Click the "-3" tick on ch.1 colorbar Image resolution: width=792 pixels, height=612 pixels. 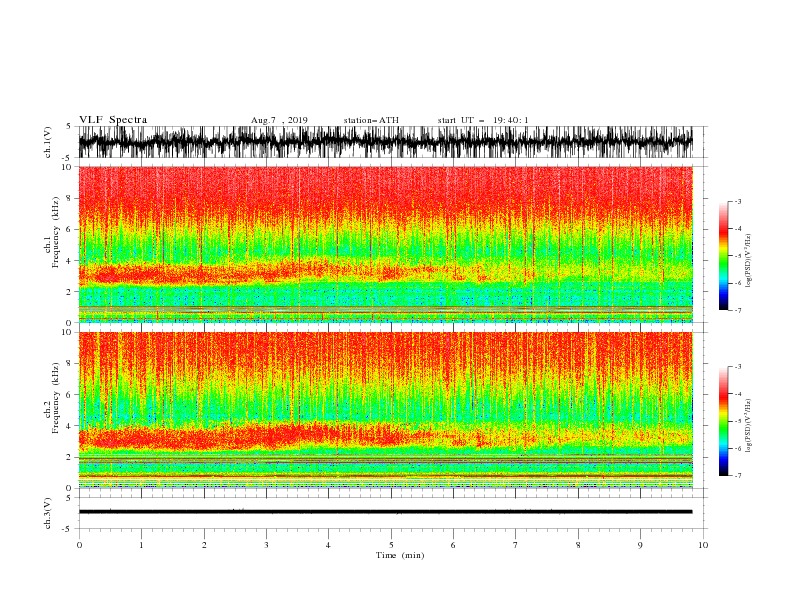pyautogui.click(x=738, y=201)
